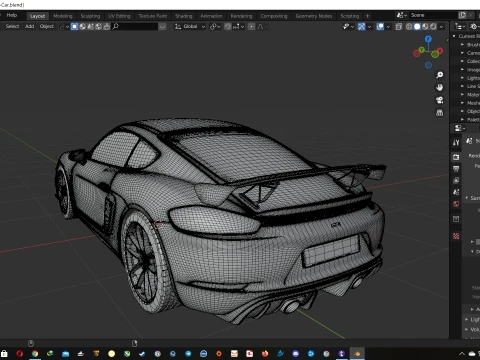Open Firefox from the taskbar
This screenshot has height=360, width=480.
[x=265, y=354]
